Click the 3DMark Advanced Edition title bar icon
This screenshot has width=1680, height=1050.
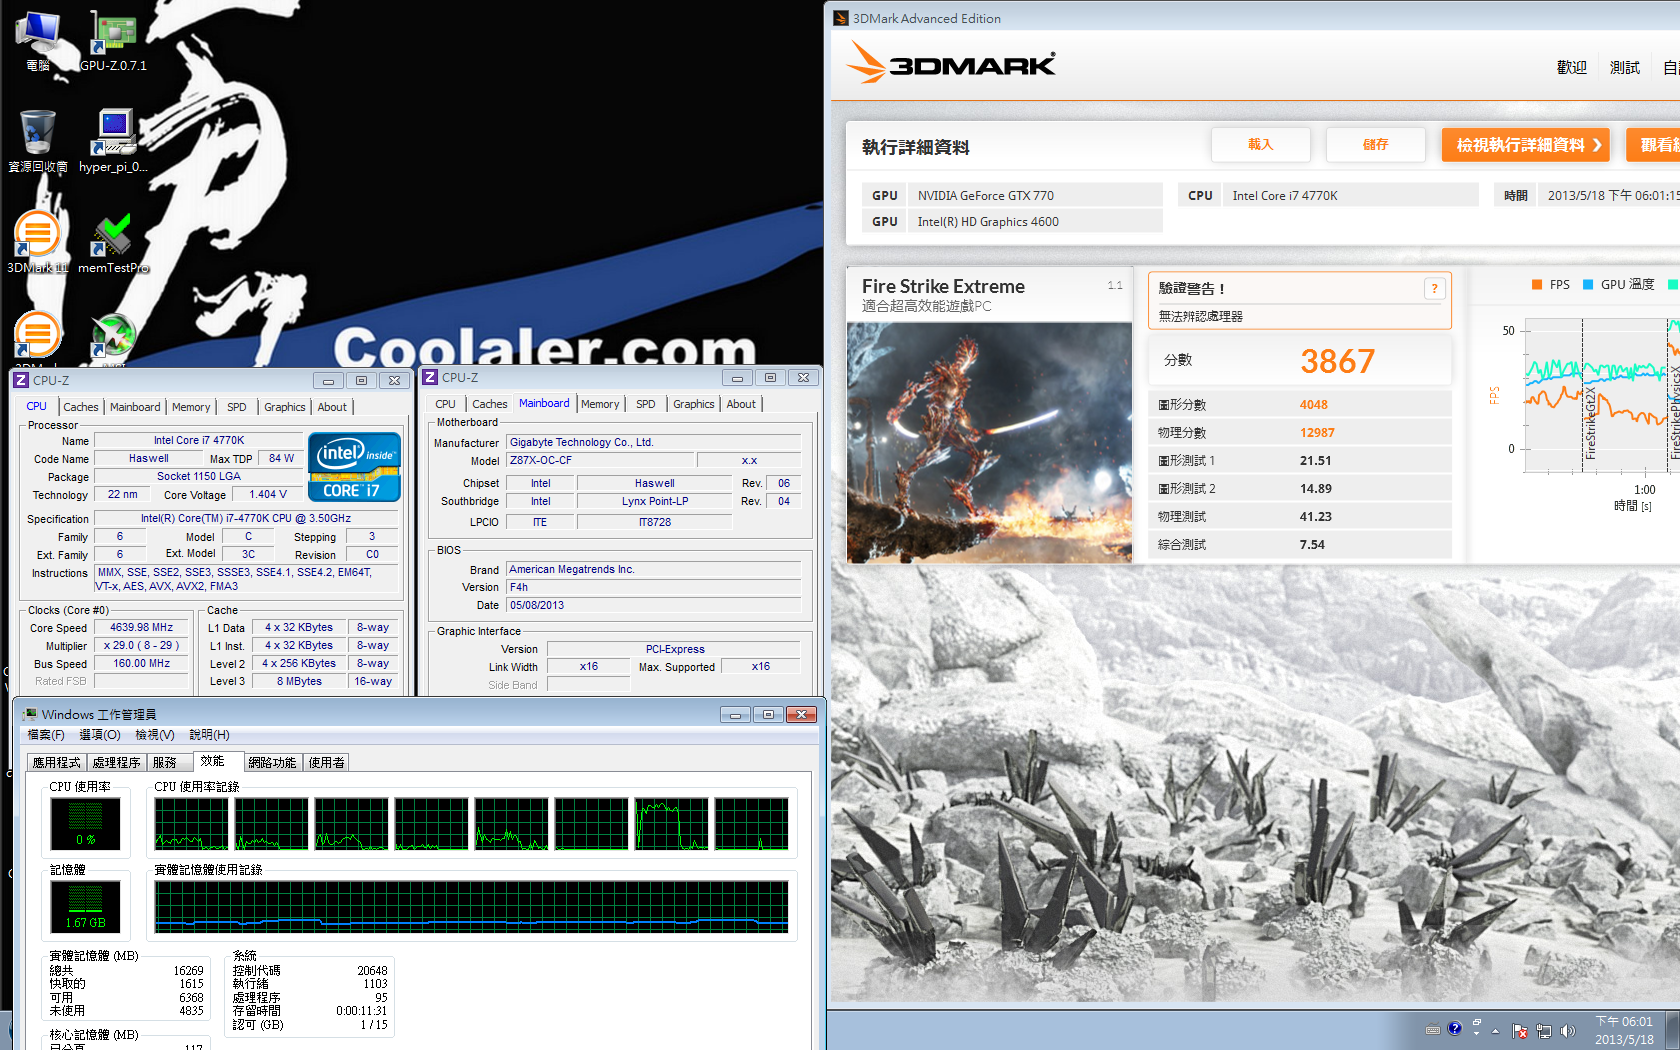pyautogui.click(x=841, y=18)
